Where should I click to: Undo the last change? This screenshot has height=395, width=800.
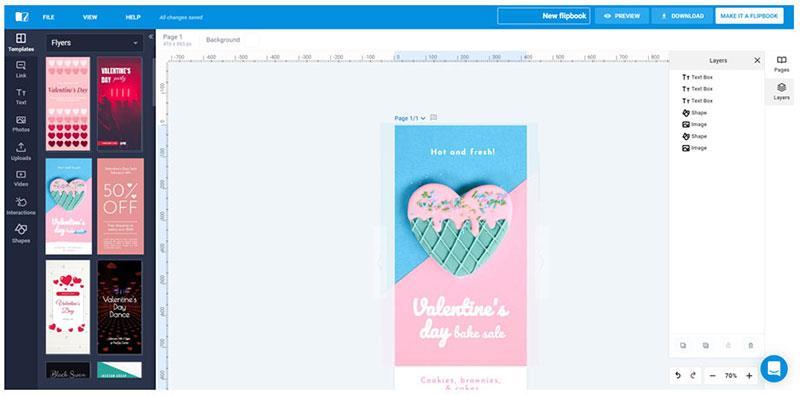point(678,376)
